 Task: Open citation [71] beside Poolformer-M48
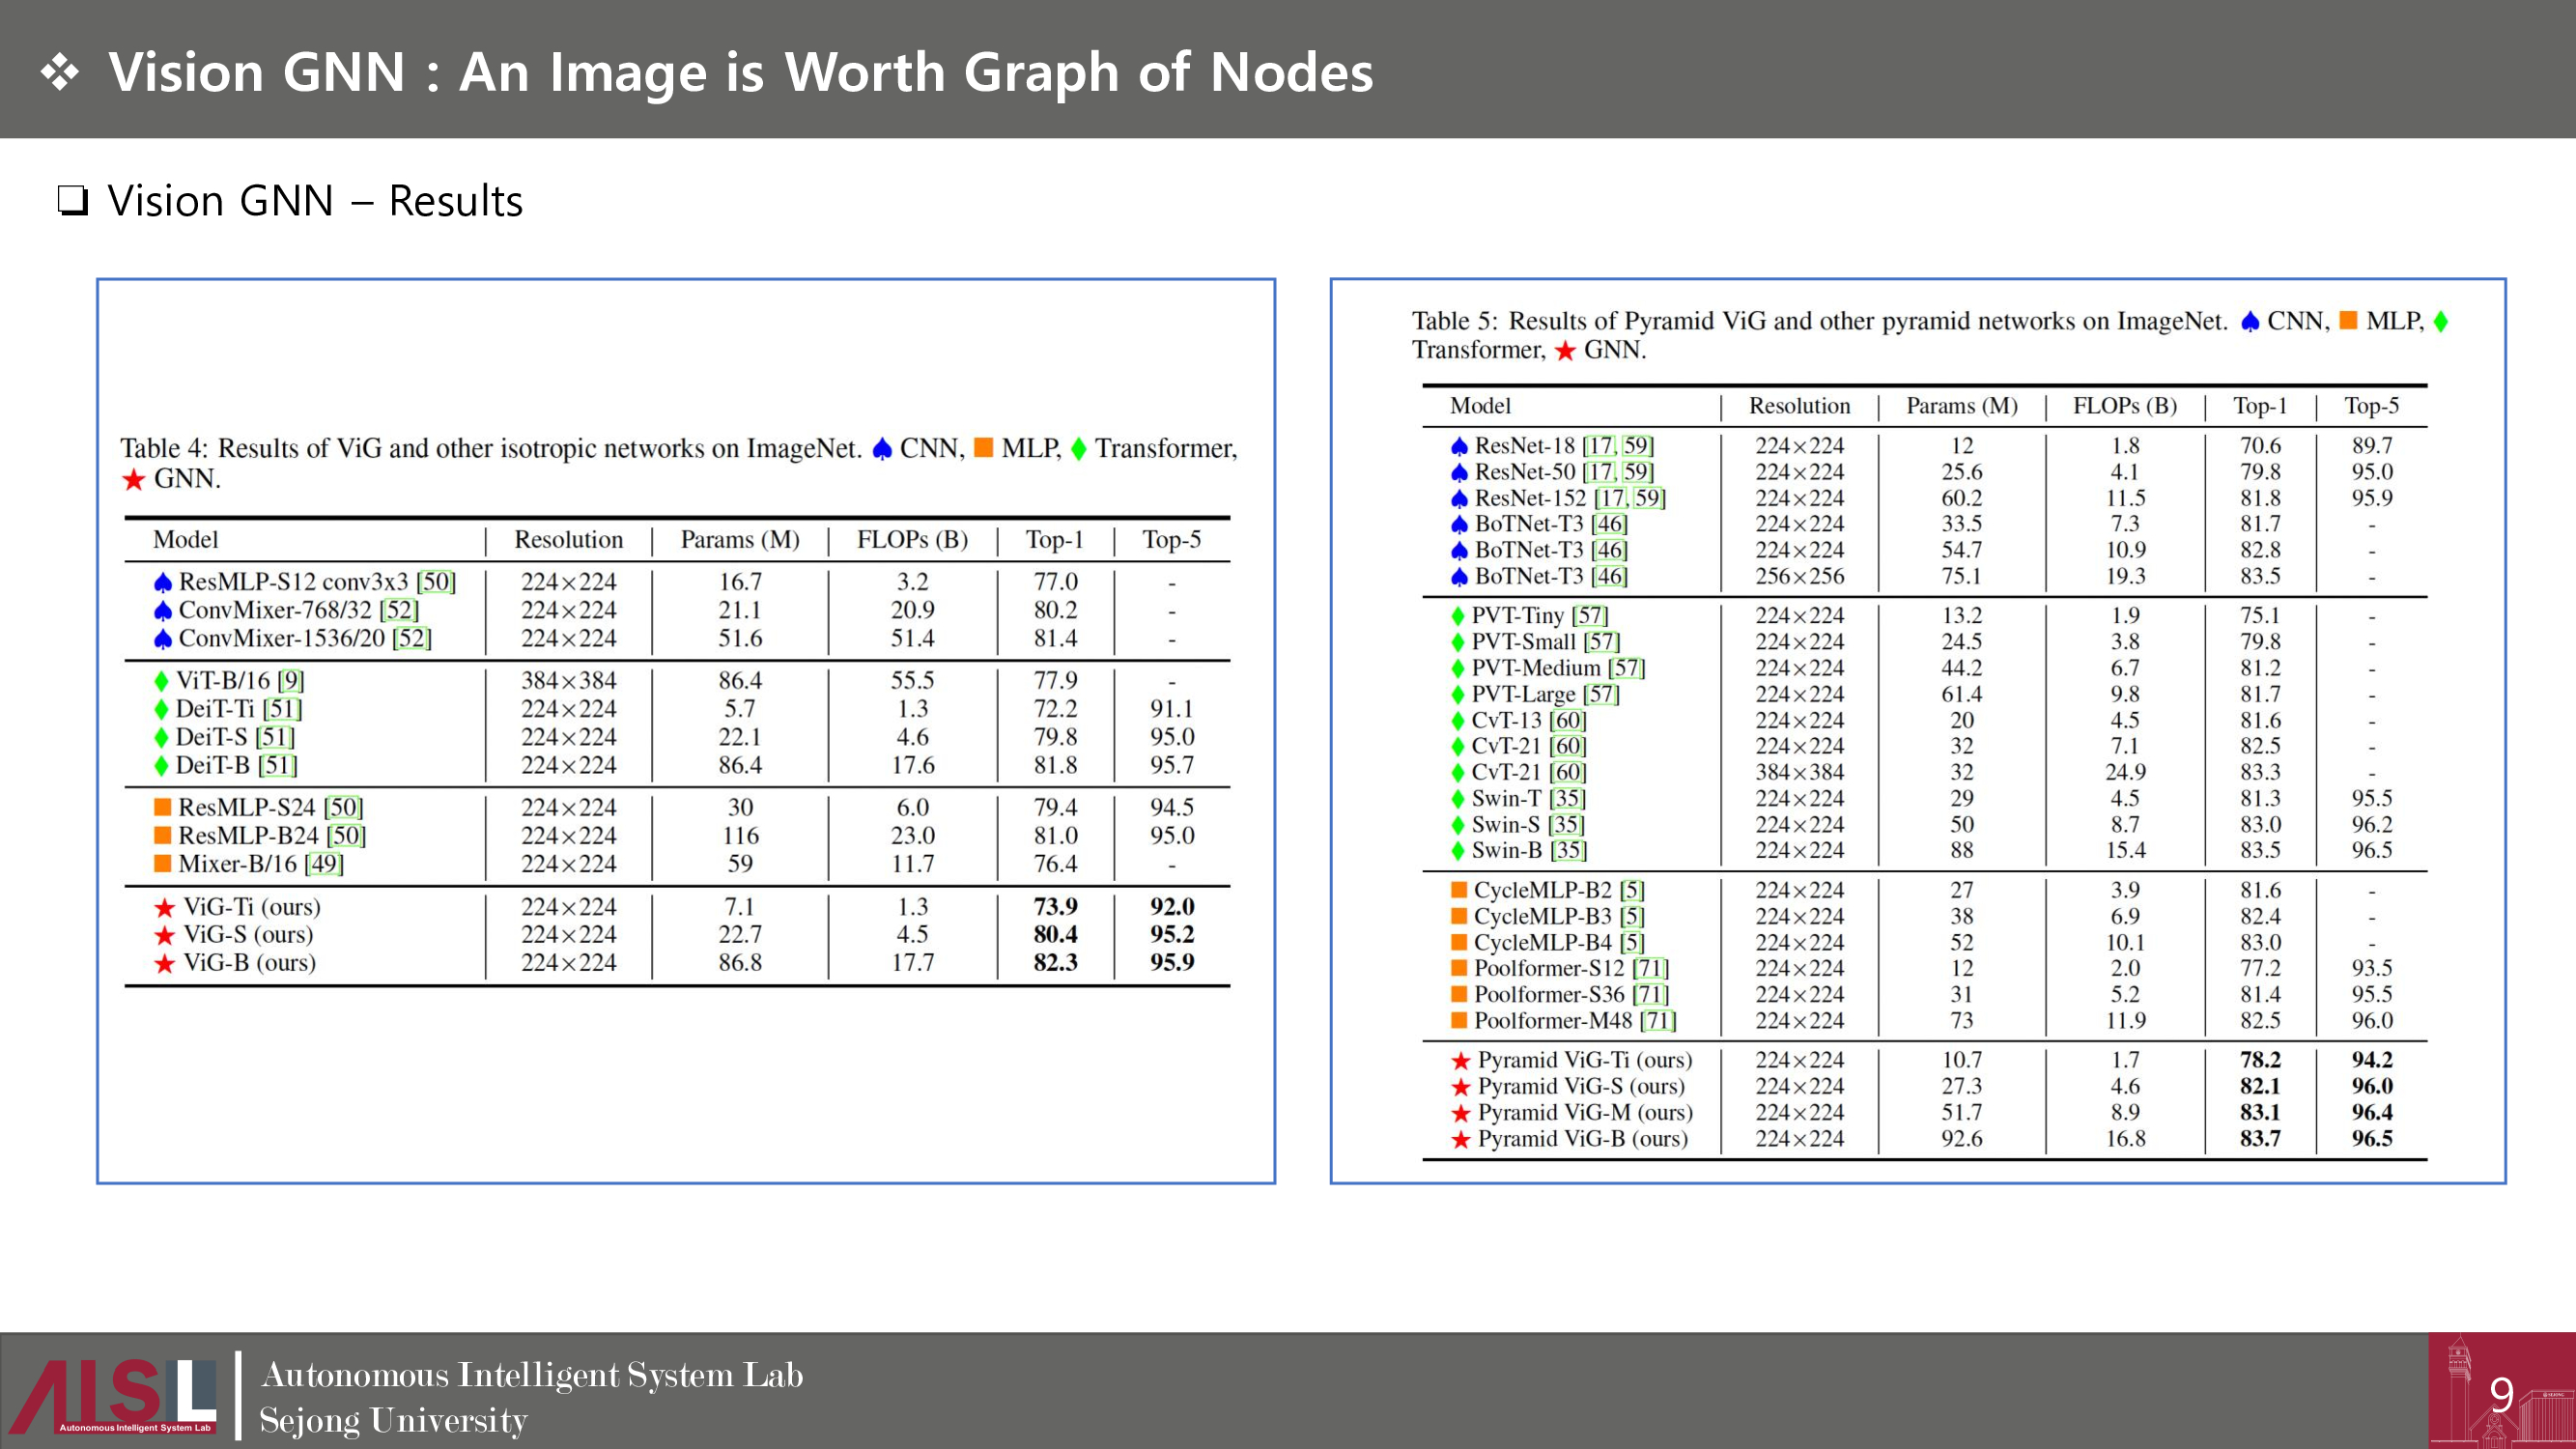[x=1658, y=1020]
